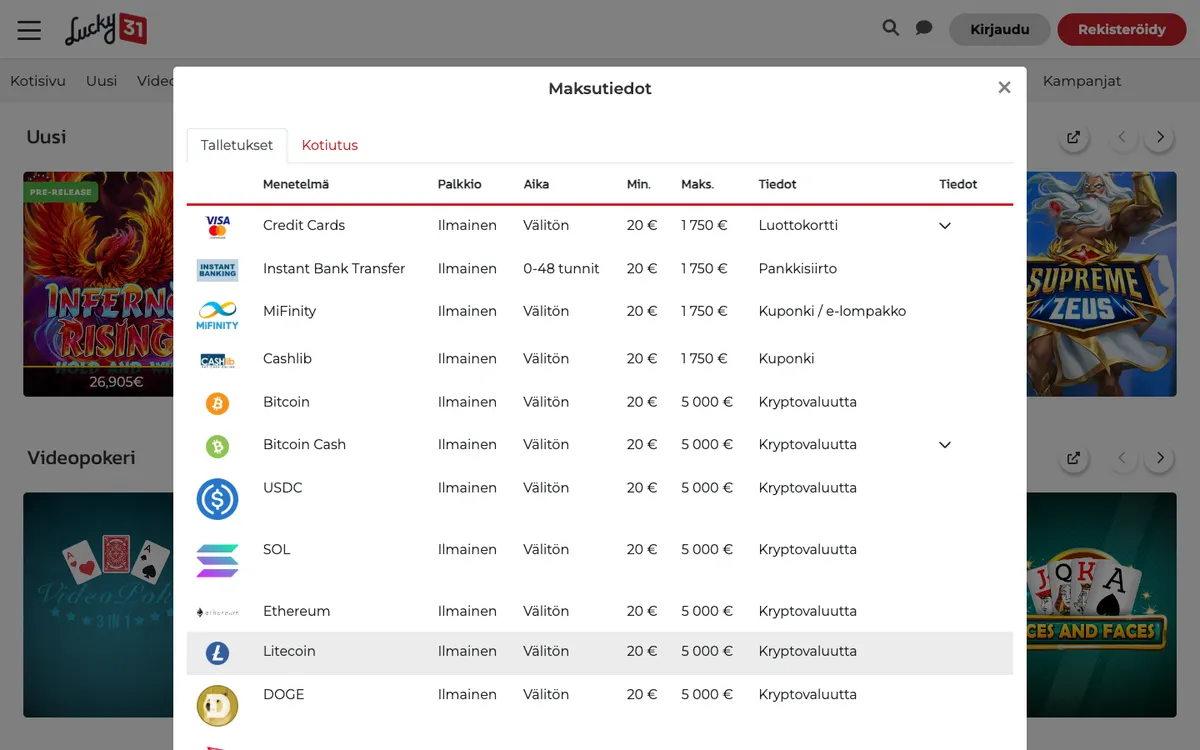This screenshot has height=750, width=1200.
Task: Open the Aces and Faces game thumbnail
Action: click(1101, 604)
